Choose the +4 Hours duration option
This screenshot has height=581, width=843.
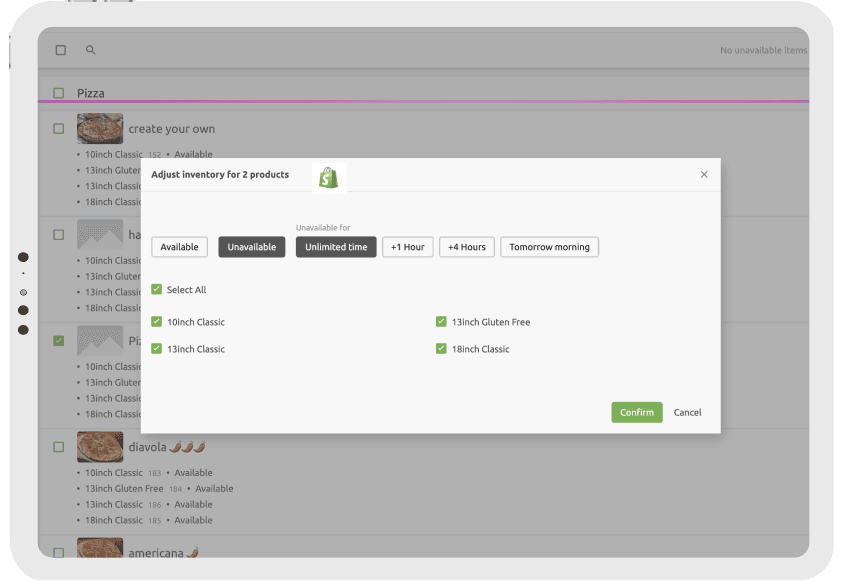[x=466, y=246]
